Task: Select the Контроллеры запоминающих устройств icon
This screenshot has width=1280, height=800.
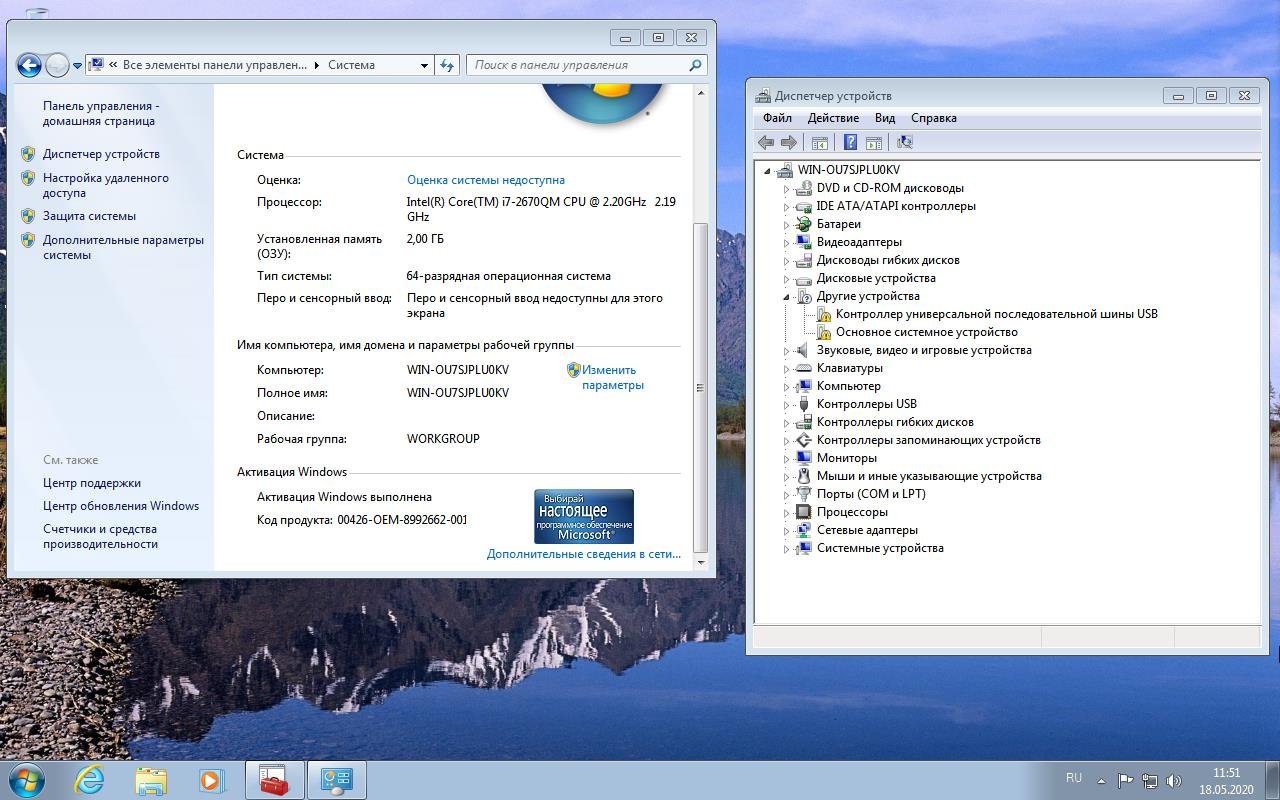Action: [804, 440]
